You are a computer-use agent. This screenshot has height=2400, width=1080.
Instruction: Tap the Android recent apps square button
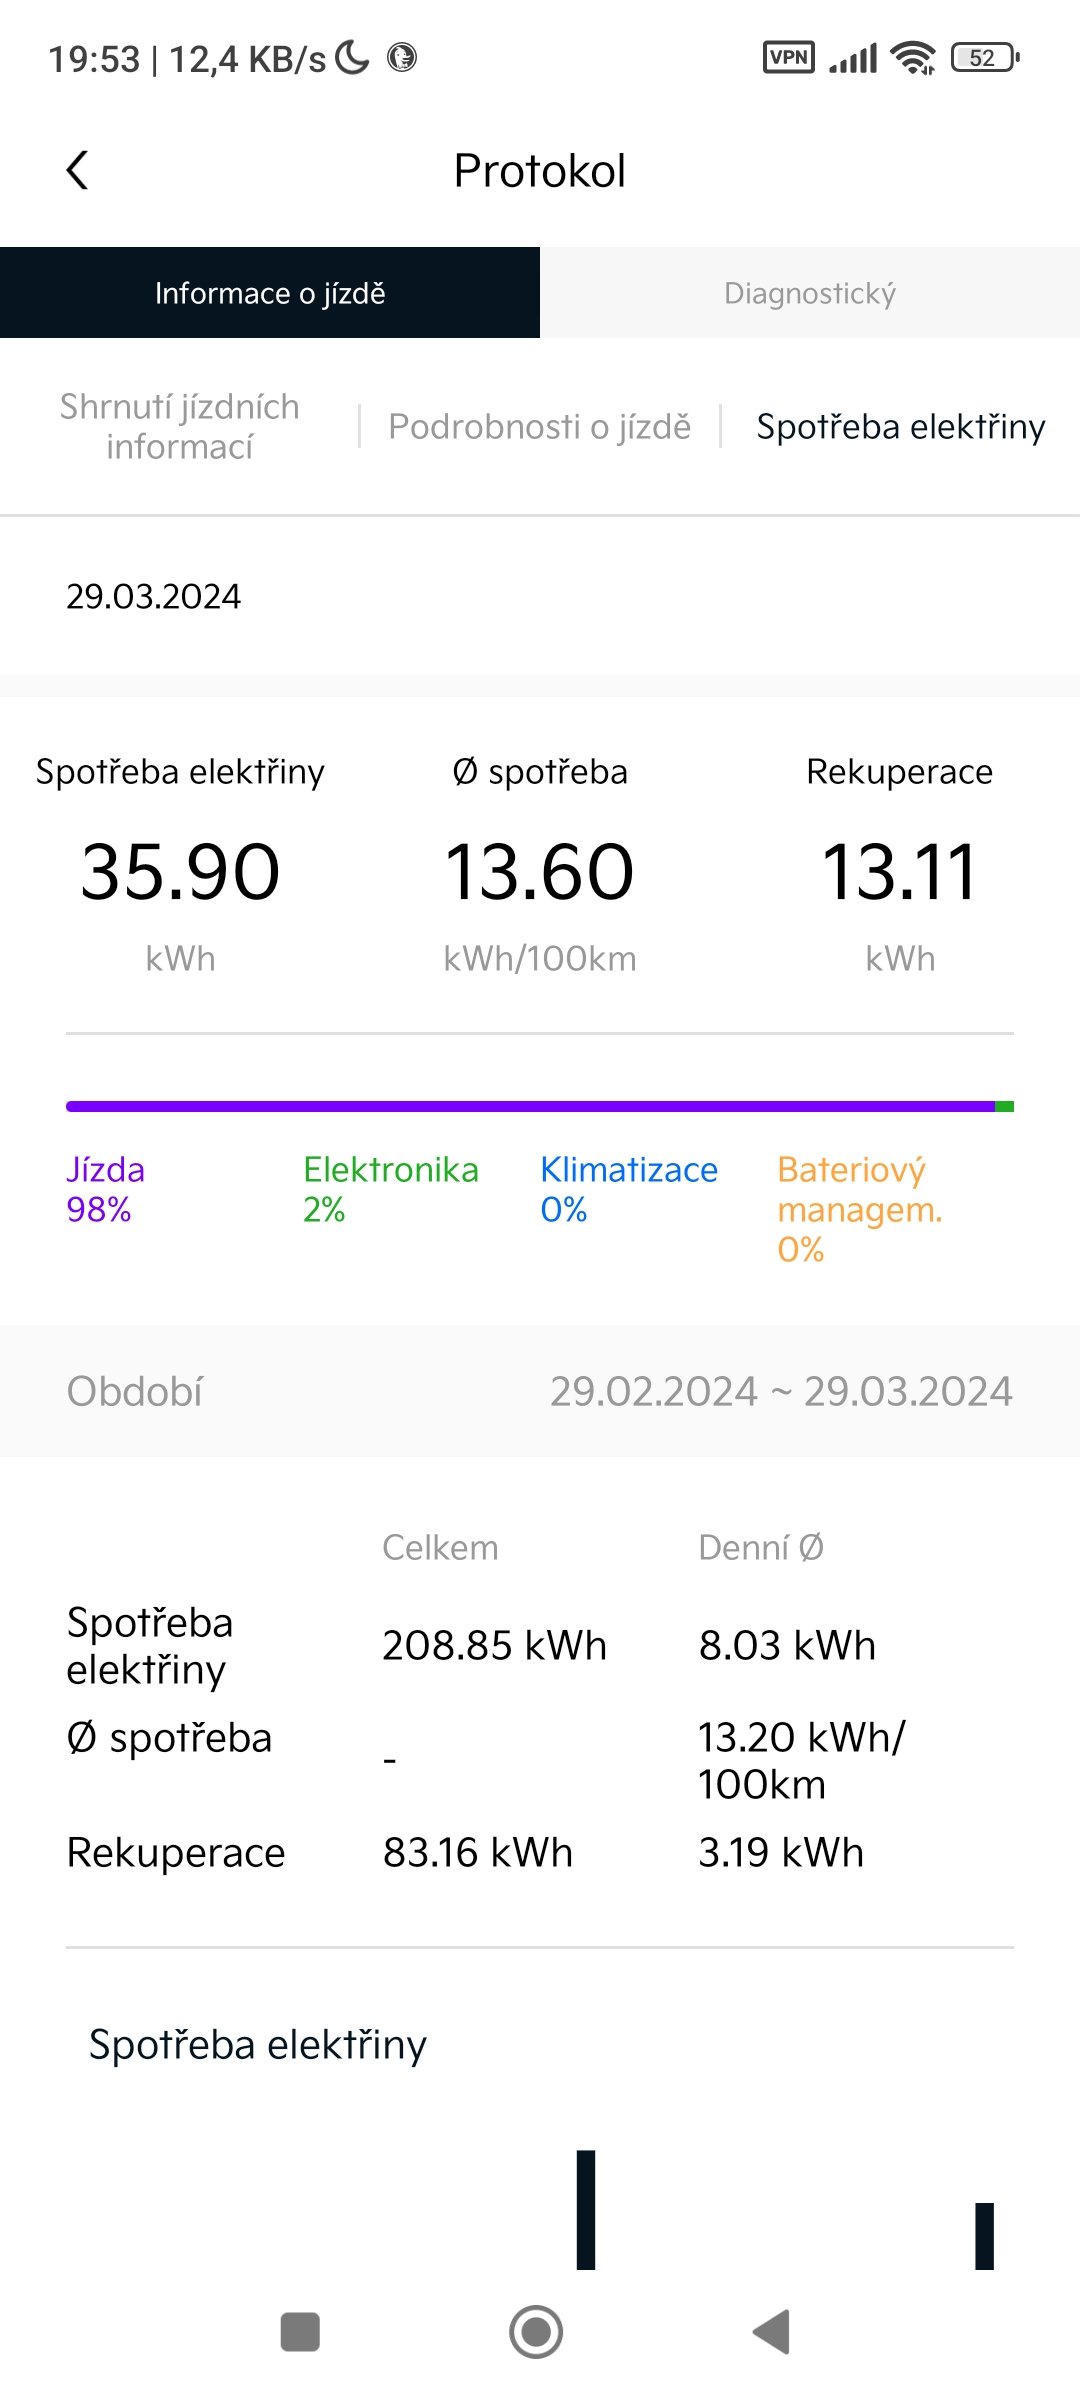tap(300, 2332)
